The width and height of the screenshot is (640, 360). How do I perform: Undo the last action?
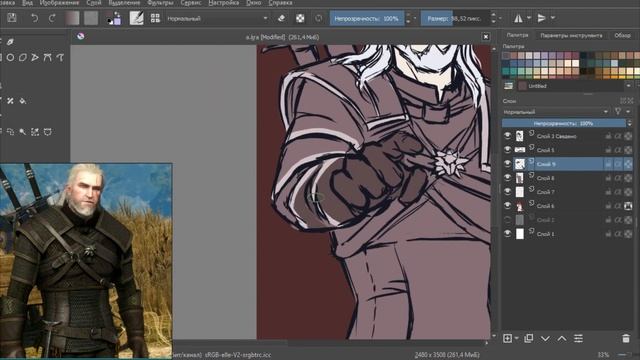pos(35,18)
